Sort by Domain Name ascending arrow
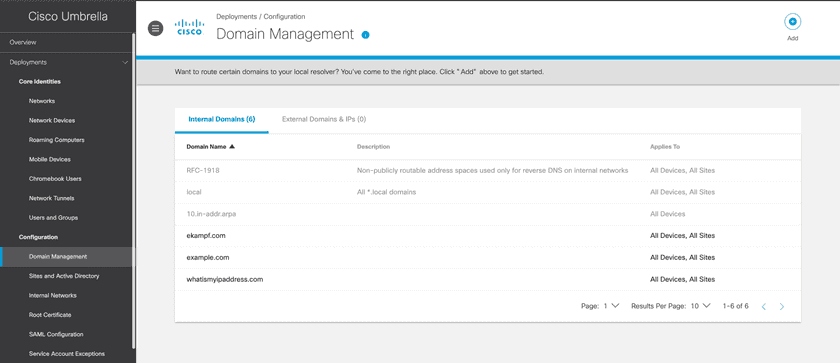Image resolution: width=840 pixels, height=363 pixels. (x=231, y=147)
